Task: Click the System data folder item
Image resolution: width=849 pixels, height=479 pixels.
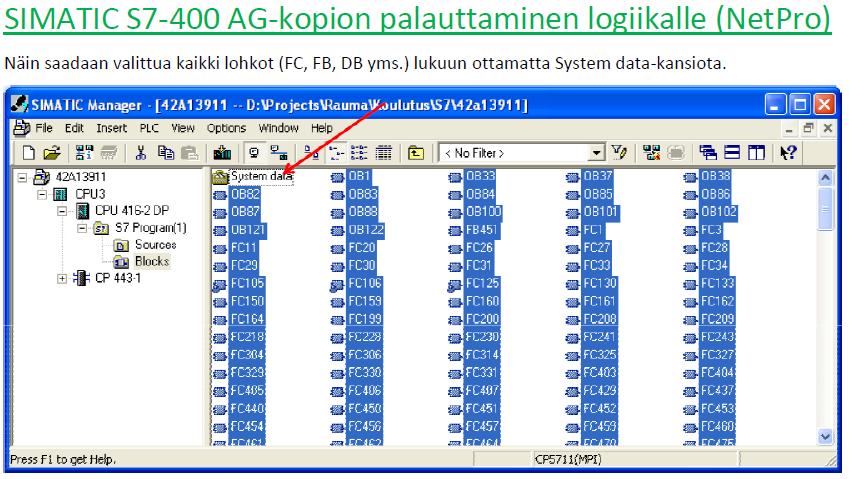Action: [x=261, y=176]
